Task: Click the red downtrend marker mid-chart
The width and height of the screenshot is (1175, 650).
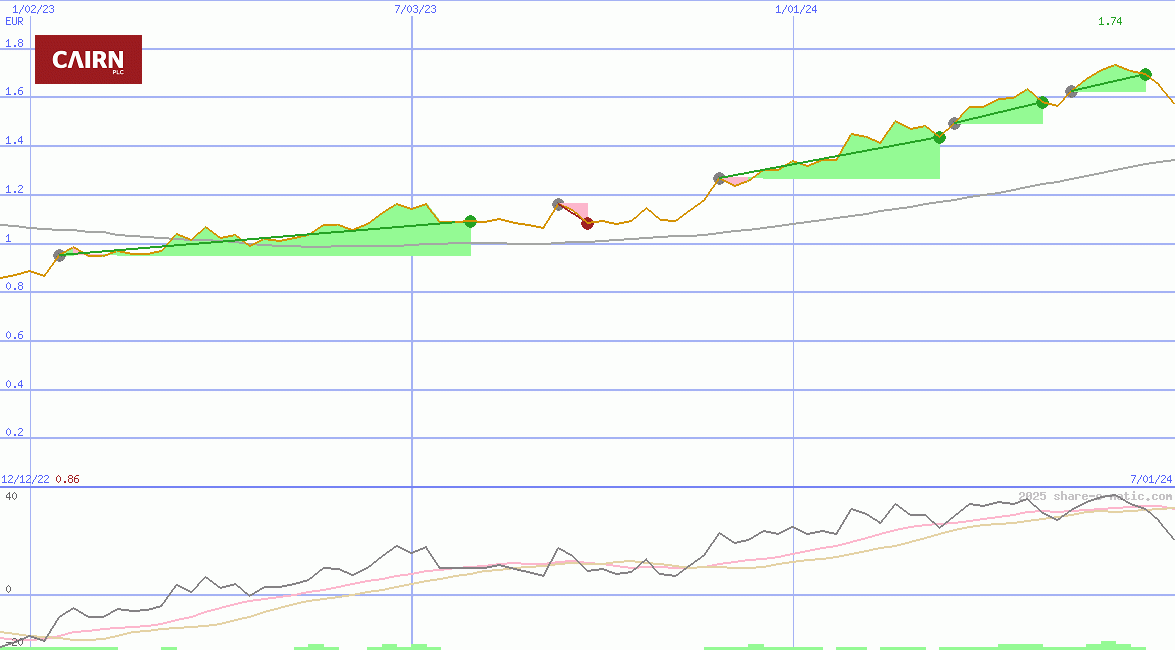Action: pos(587,223)
